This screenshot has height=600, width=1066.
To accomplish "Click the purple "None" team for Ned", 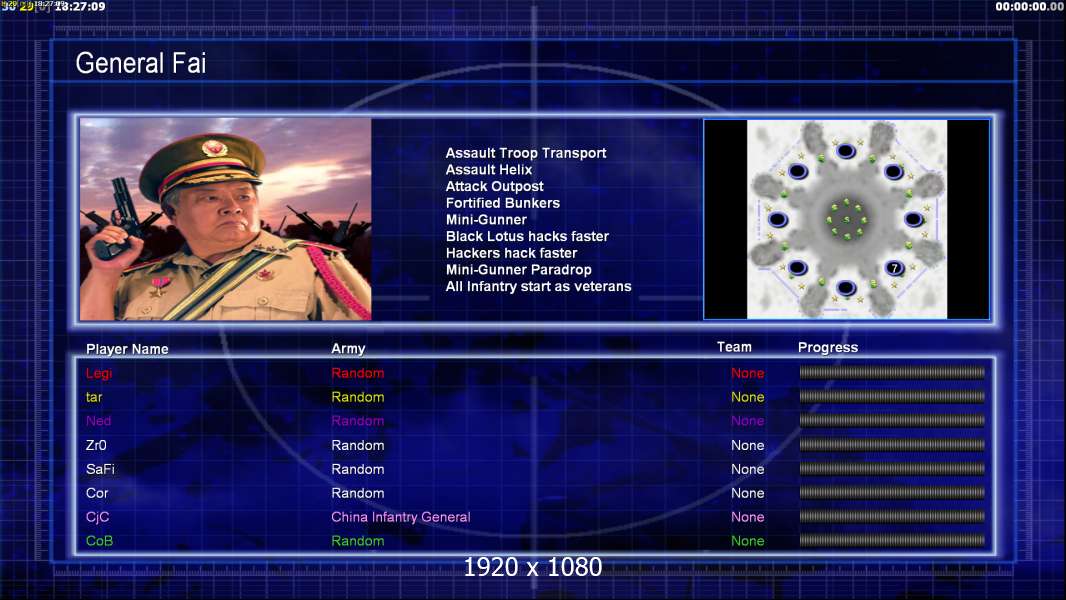I will [x=747, y=421].
